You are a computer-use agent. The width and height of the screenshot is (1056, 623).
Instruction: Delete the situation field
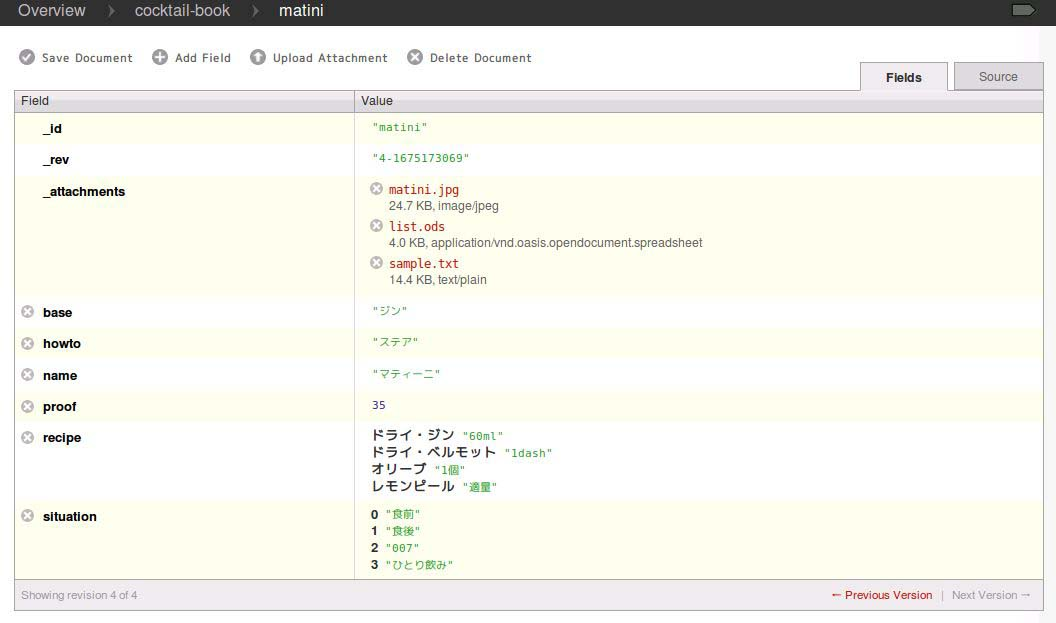point(28,516)
